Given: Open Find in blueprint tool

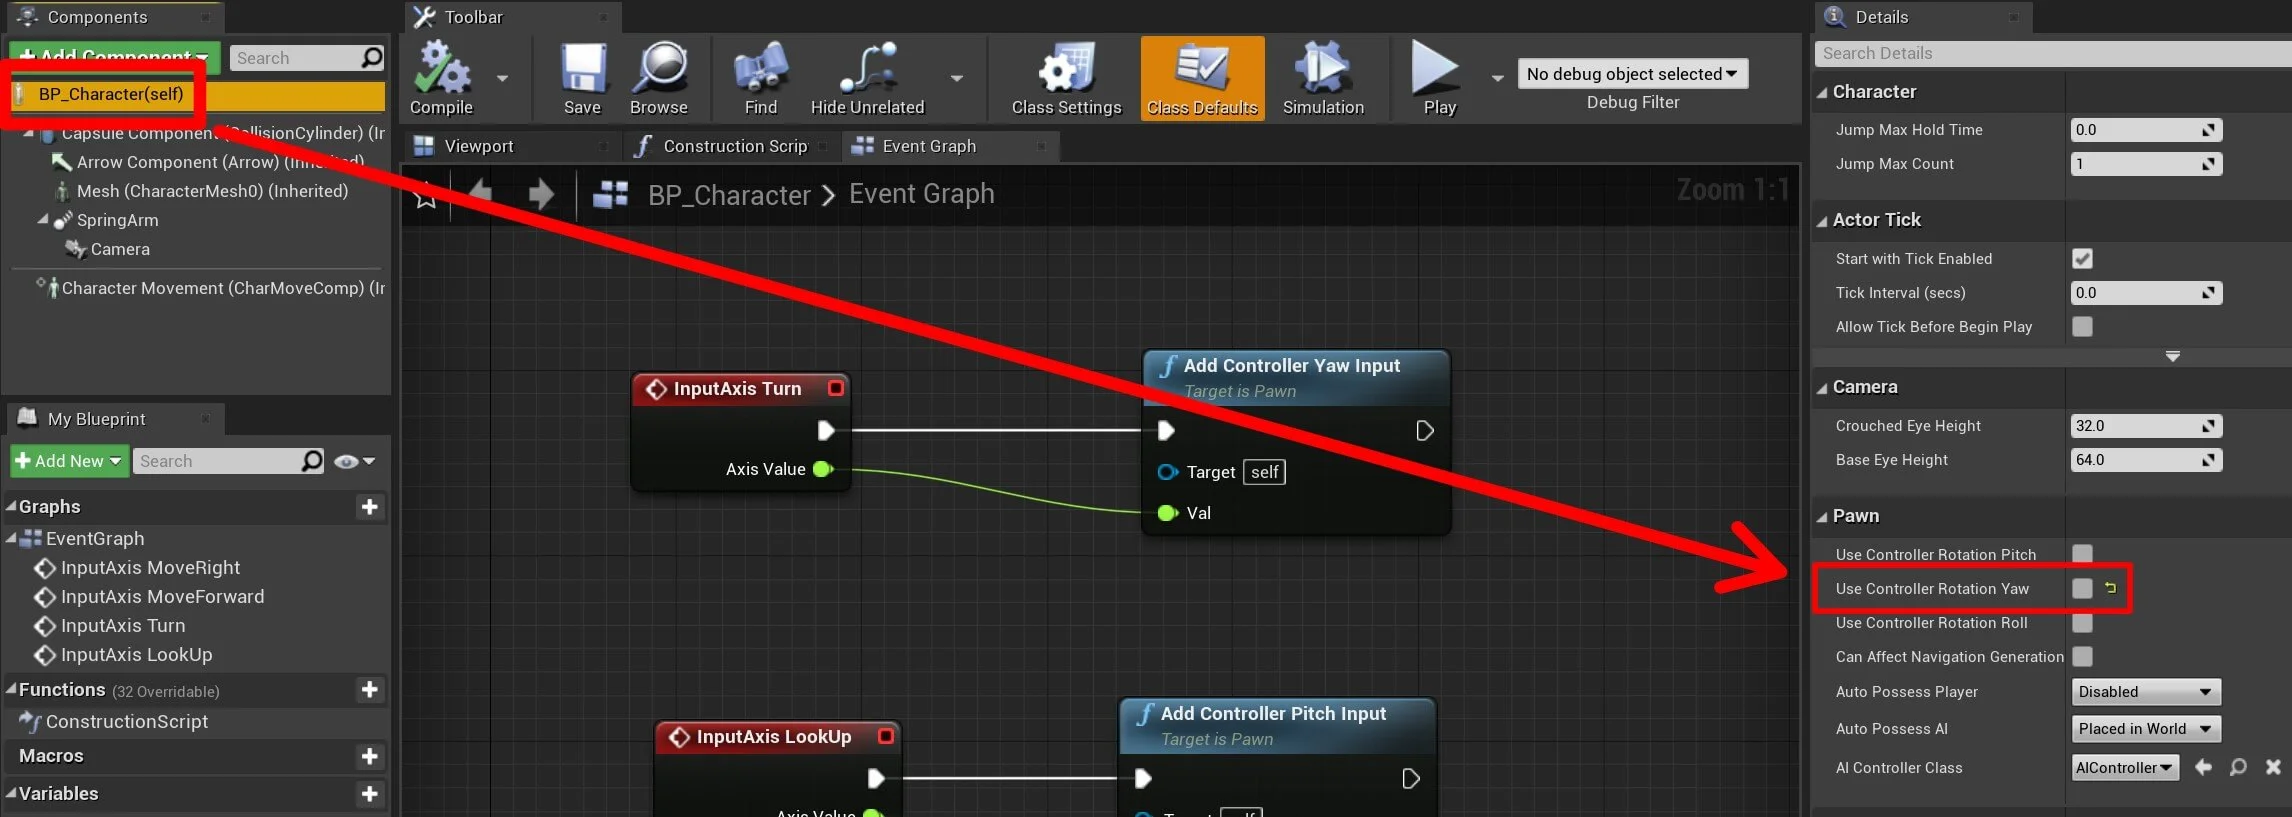Looking at the screenshot, I should click(x=760, y=70).
